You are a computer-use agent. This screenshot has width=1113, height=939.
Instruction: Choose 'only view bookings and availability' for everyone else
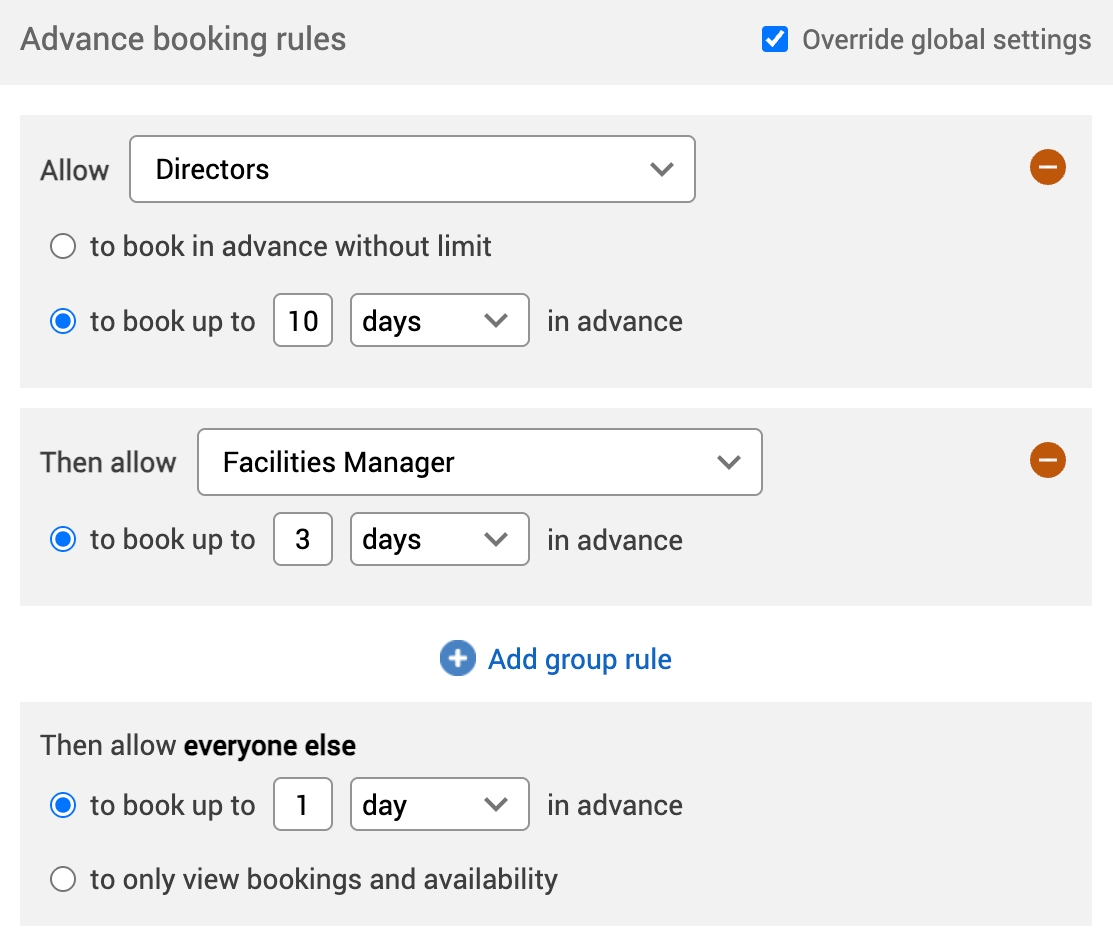click(x=62, y=878)
